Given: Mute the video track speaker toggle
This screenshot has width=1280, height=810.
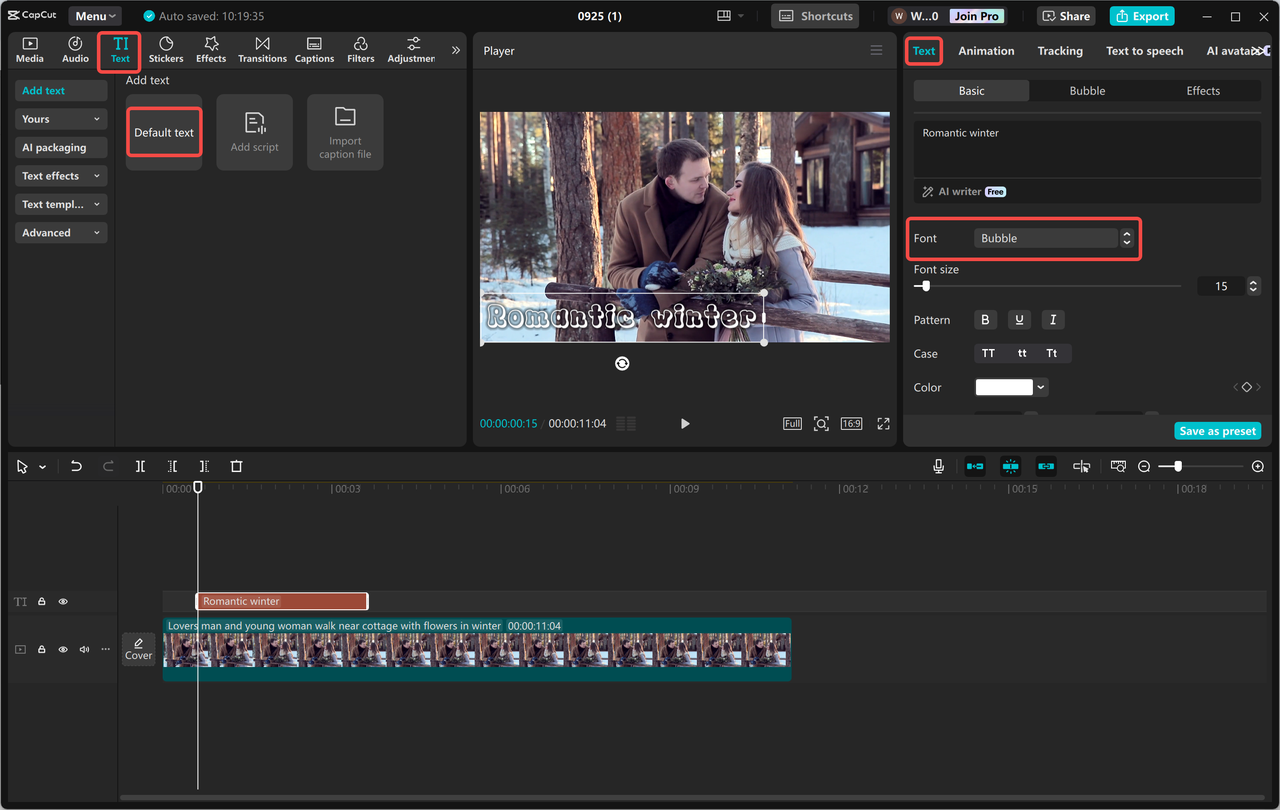Looking at the screenshot, I should (x=83, y=649).
